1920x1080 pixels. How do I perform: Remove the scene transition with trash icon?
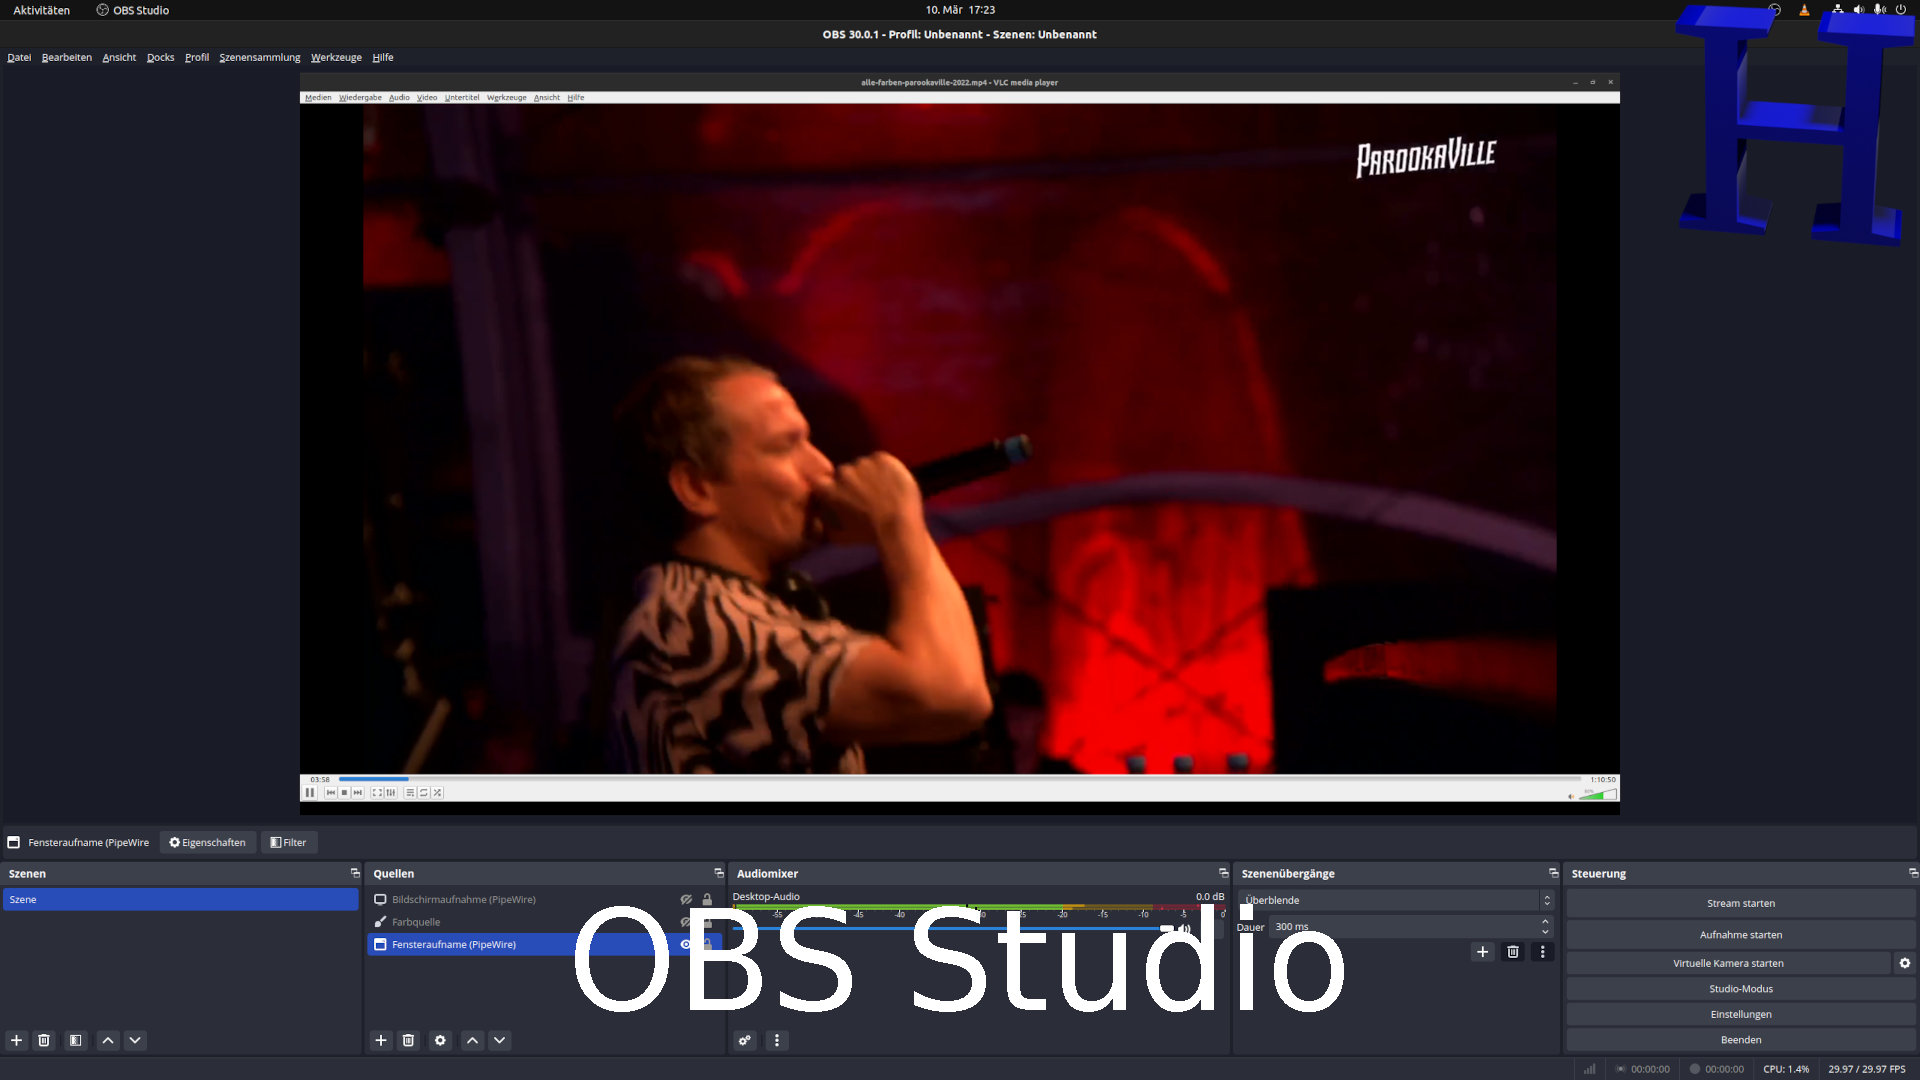tap(1513, 952)
